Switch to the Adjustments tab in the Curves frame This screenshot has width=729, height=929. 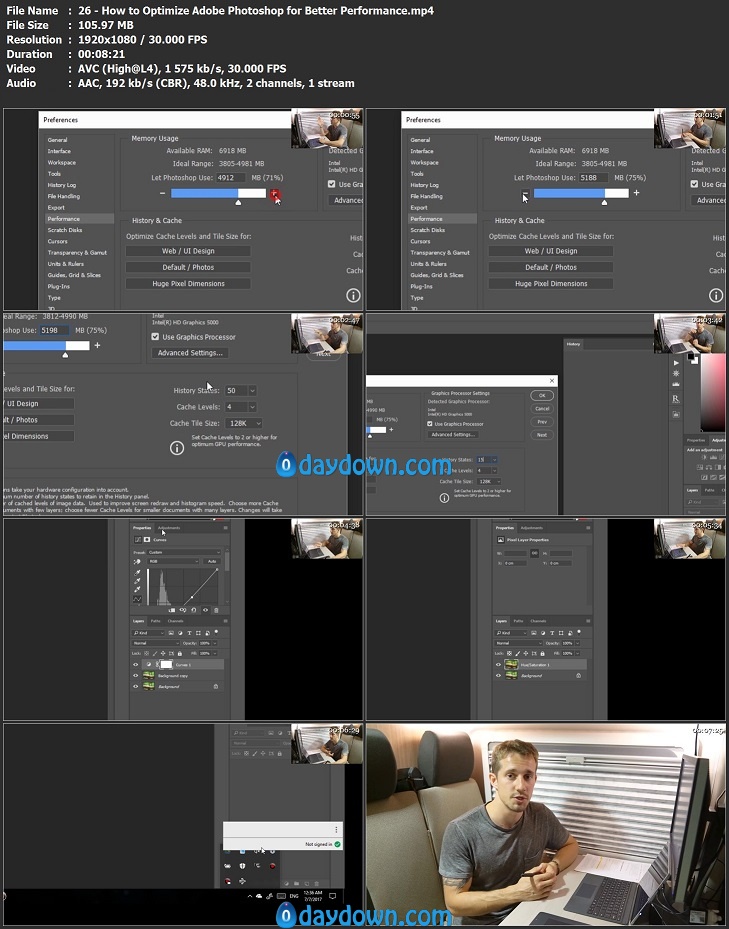tap(169, 528)
